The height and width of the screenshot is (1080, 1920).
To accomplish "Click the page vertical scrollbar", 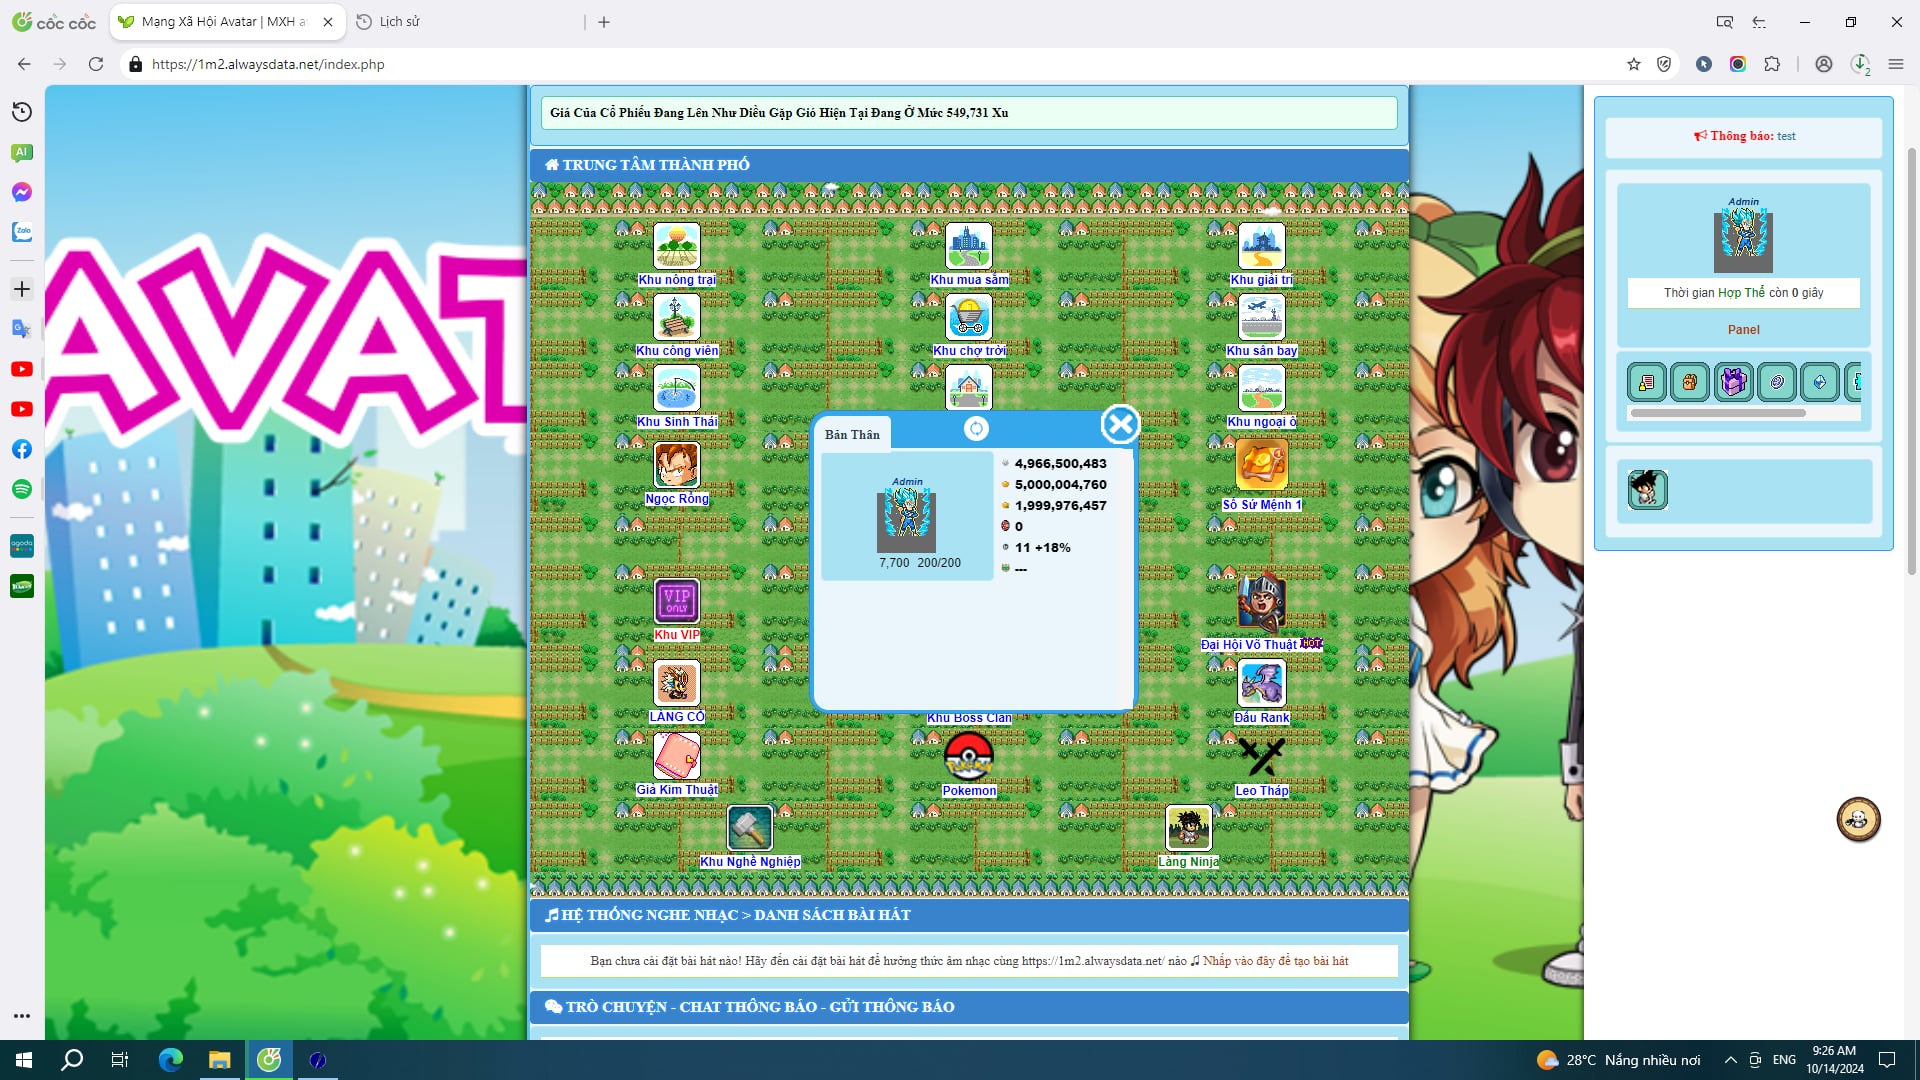I will click(1912, 360).
